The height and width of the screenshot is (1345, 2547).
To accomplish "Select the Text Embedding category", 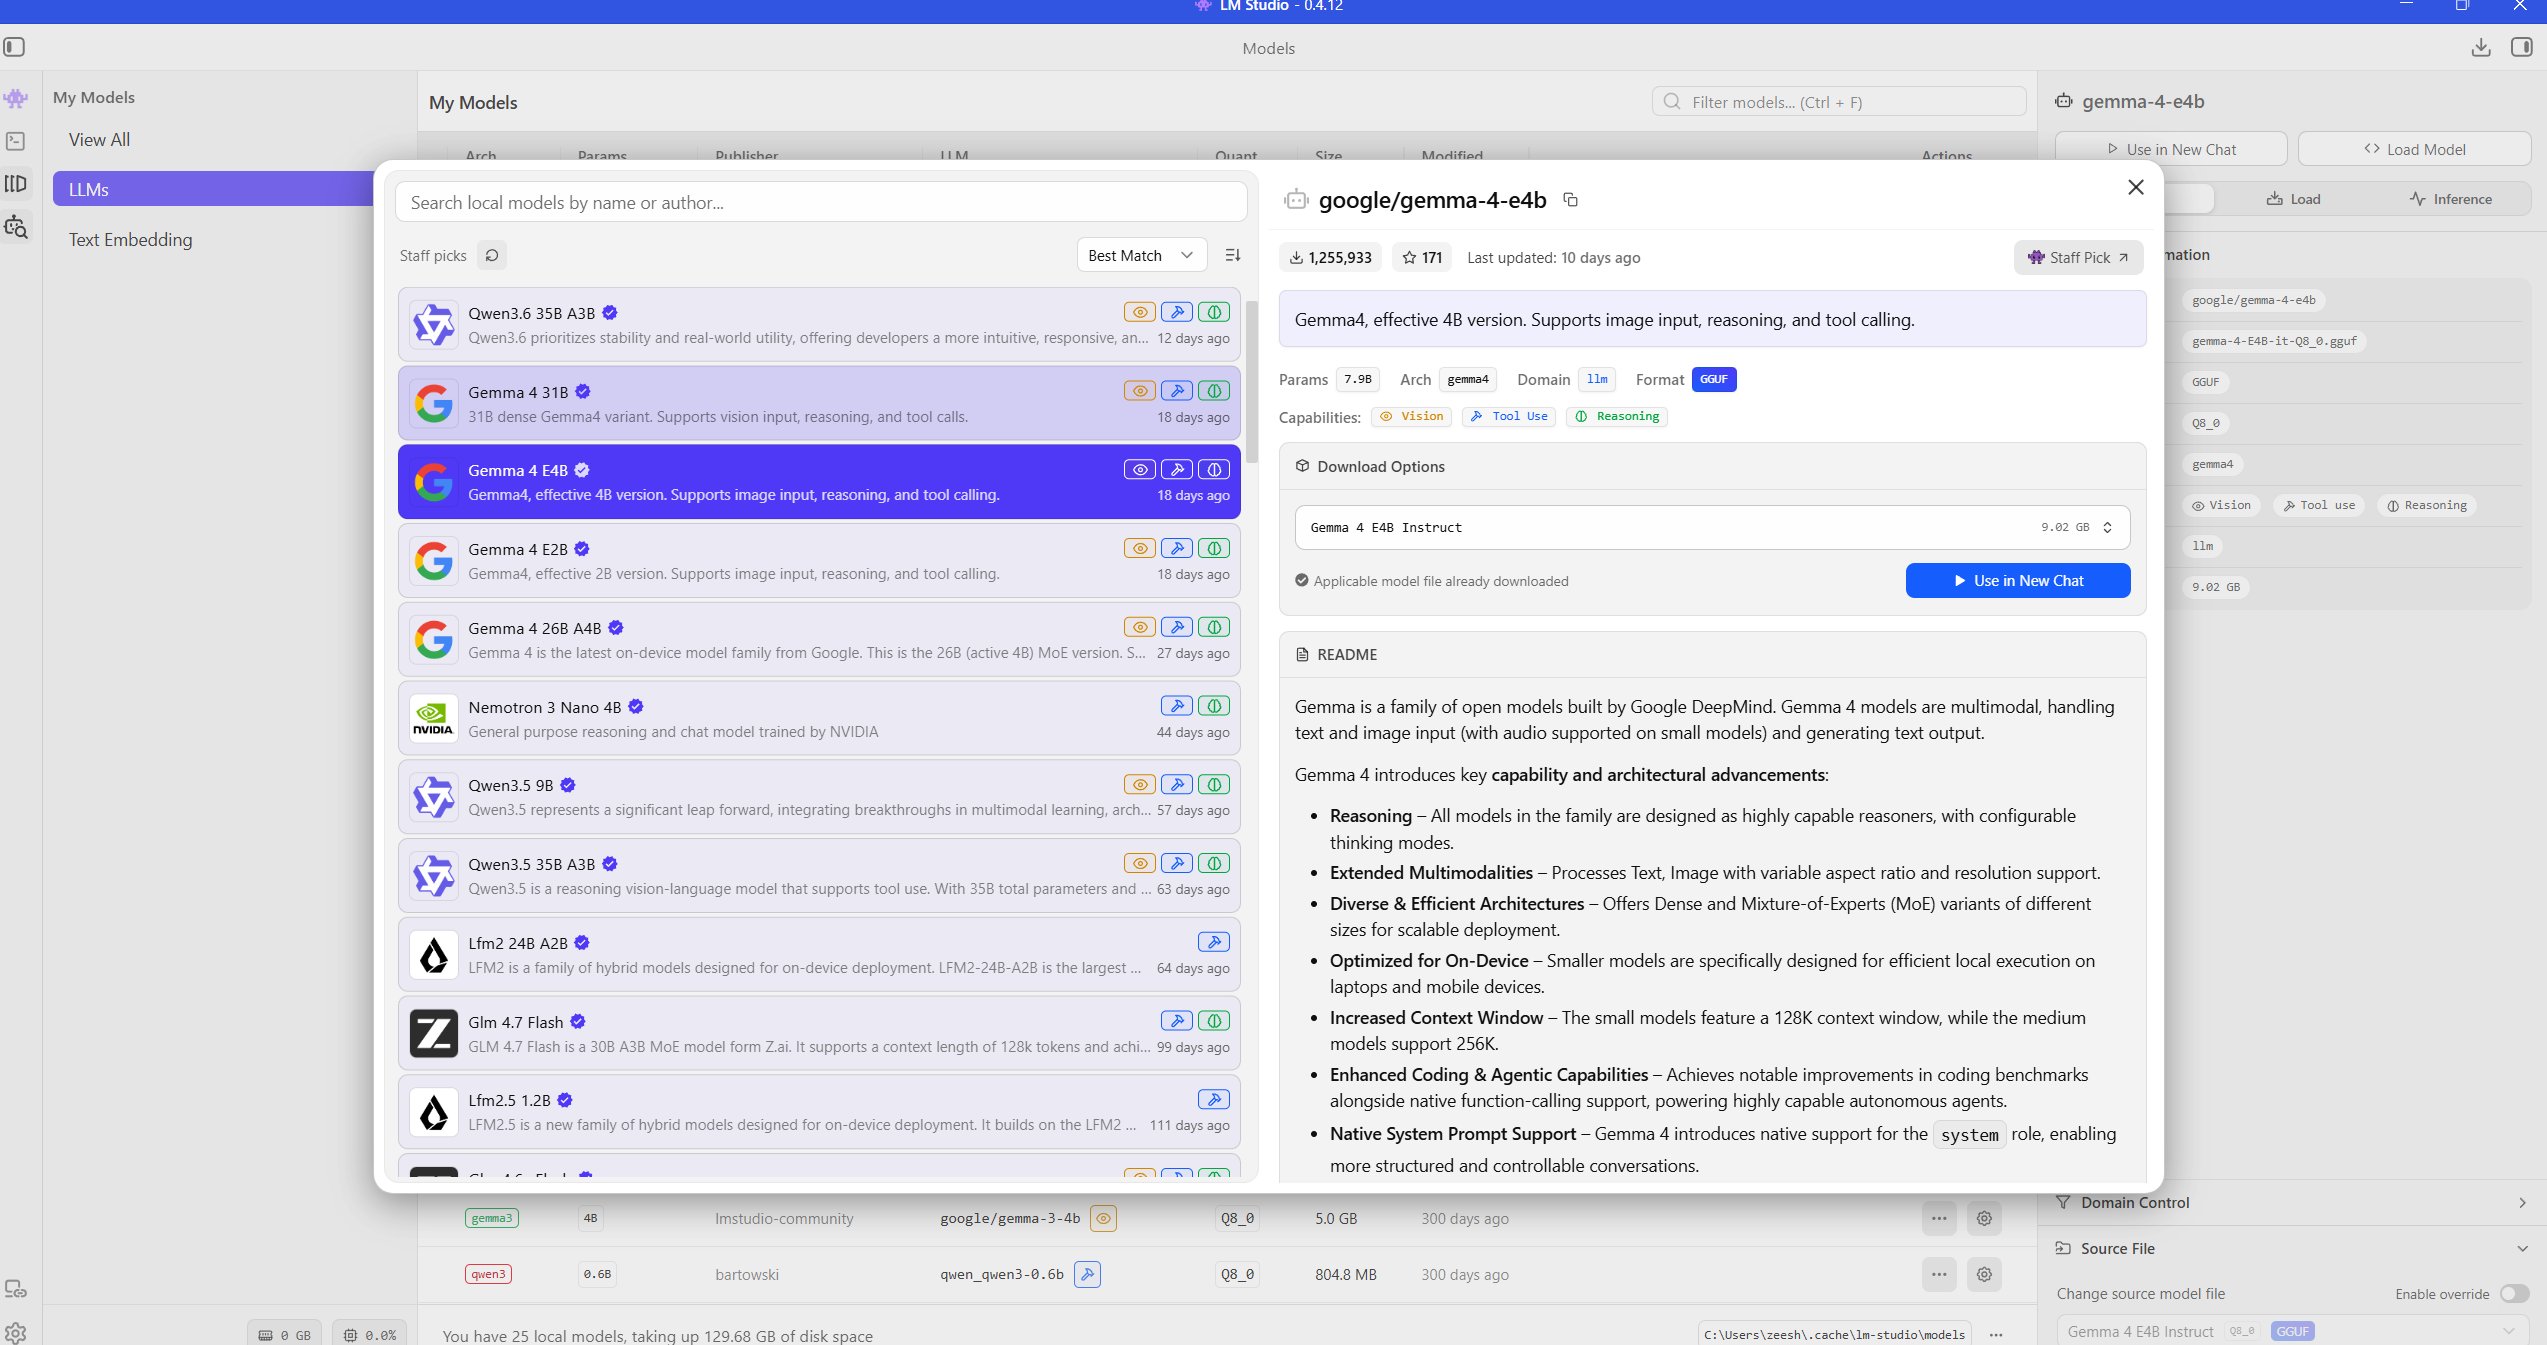I will coord(130,240).
